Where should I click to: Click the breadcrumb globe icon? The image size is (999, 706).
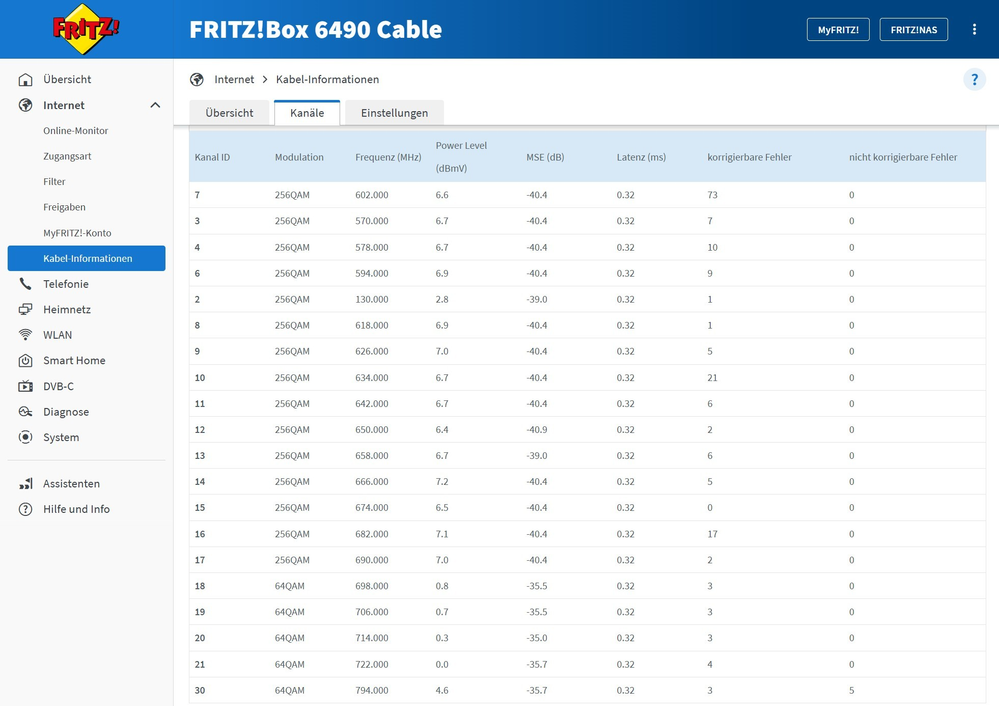[x=197, y=80]
